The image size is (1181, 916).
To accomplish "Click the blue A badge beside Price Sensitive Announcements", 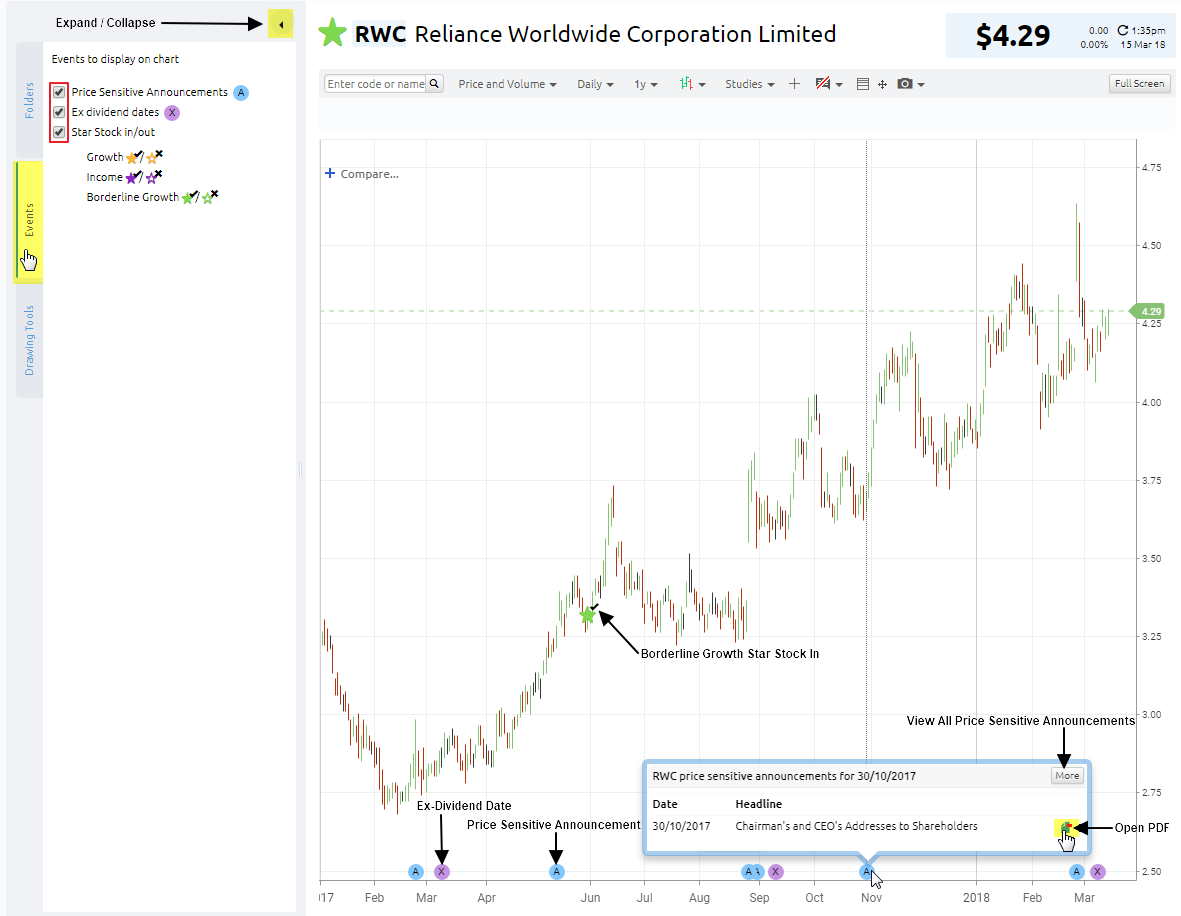I will [241, 93].
